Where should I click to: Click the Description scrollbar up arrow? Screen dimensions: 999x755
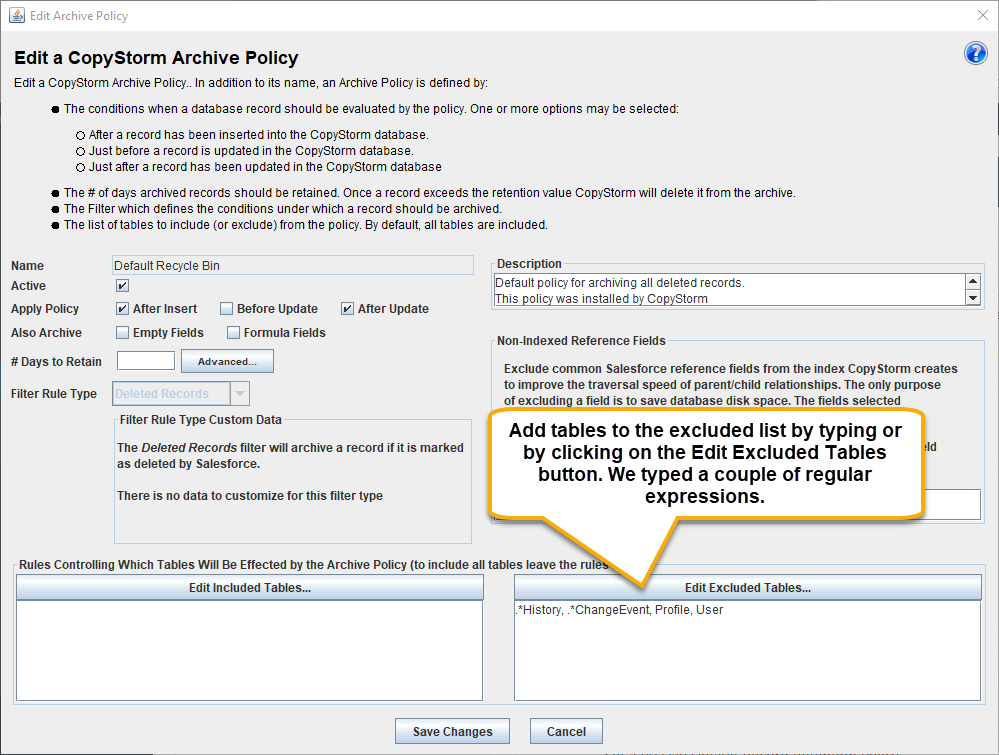tap(973, 282)
